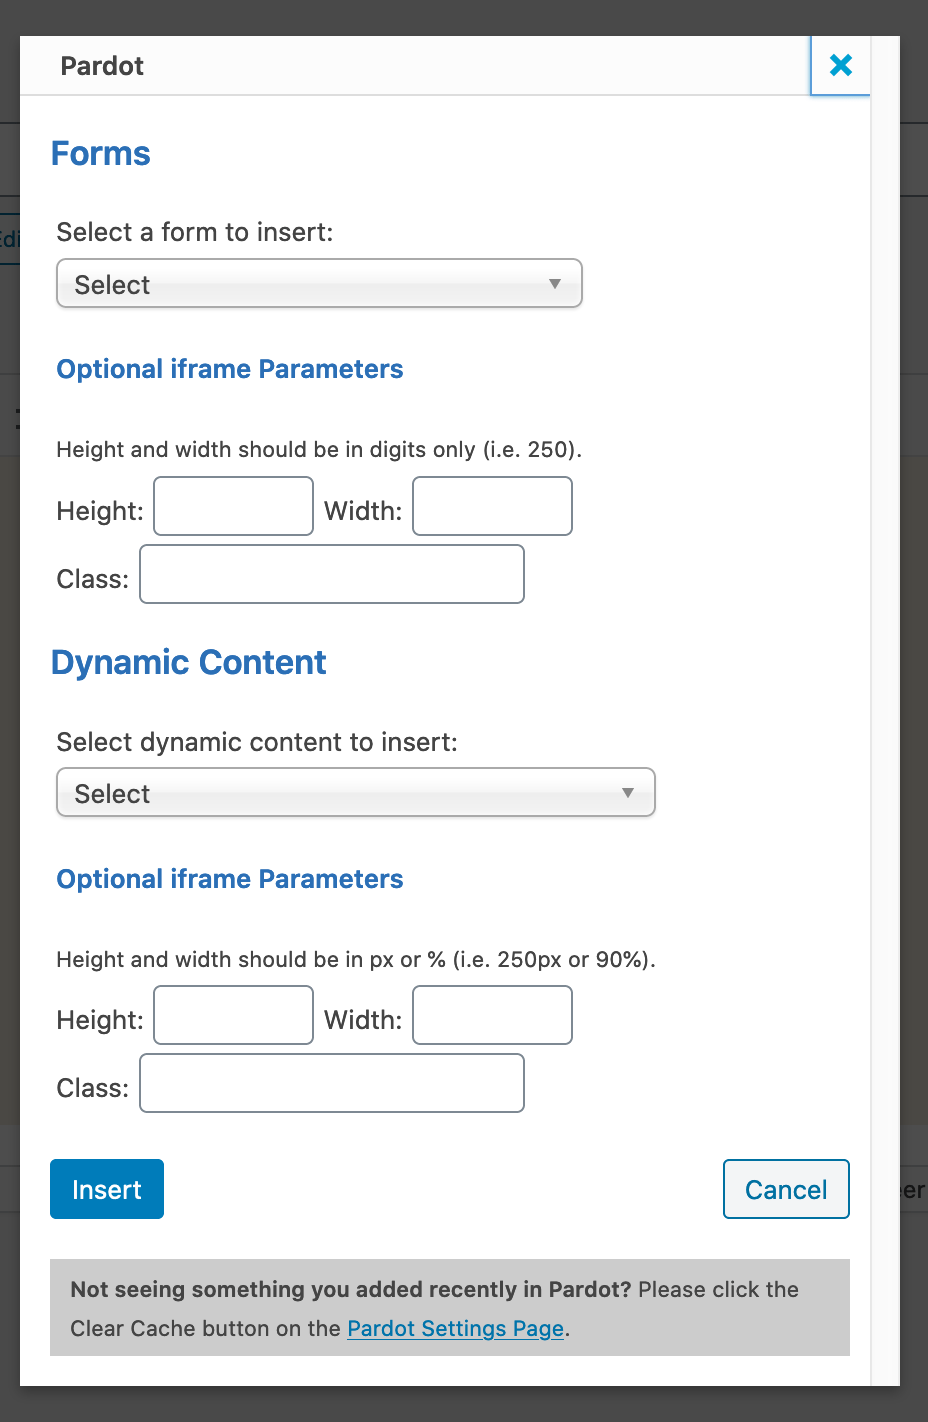Image resolution: width=928 pixels, height=1422 pixels.
Task: Open the form selection dropdown
Action: point(319,284)
